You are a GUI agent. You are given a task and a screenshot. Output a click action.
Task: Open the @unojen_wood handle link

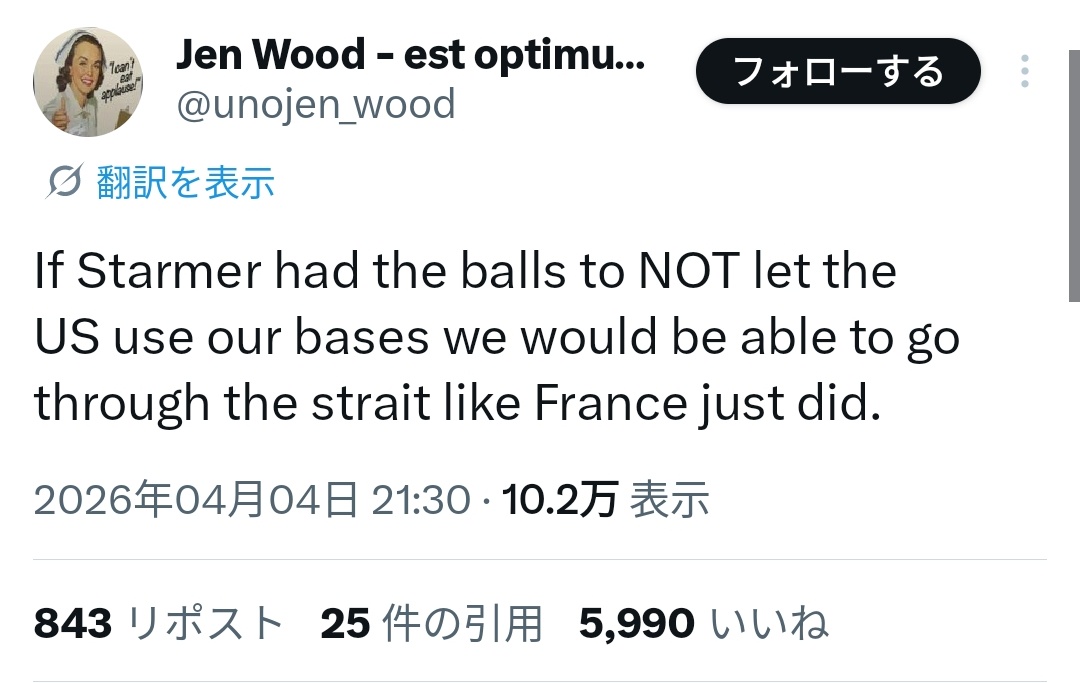pyautogui.click(x=315, y=104)
